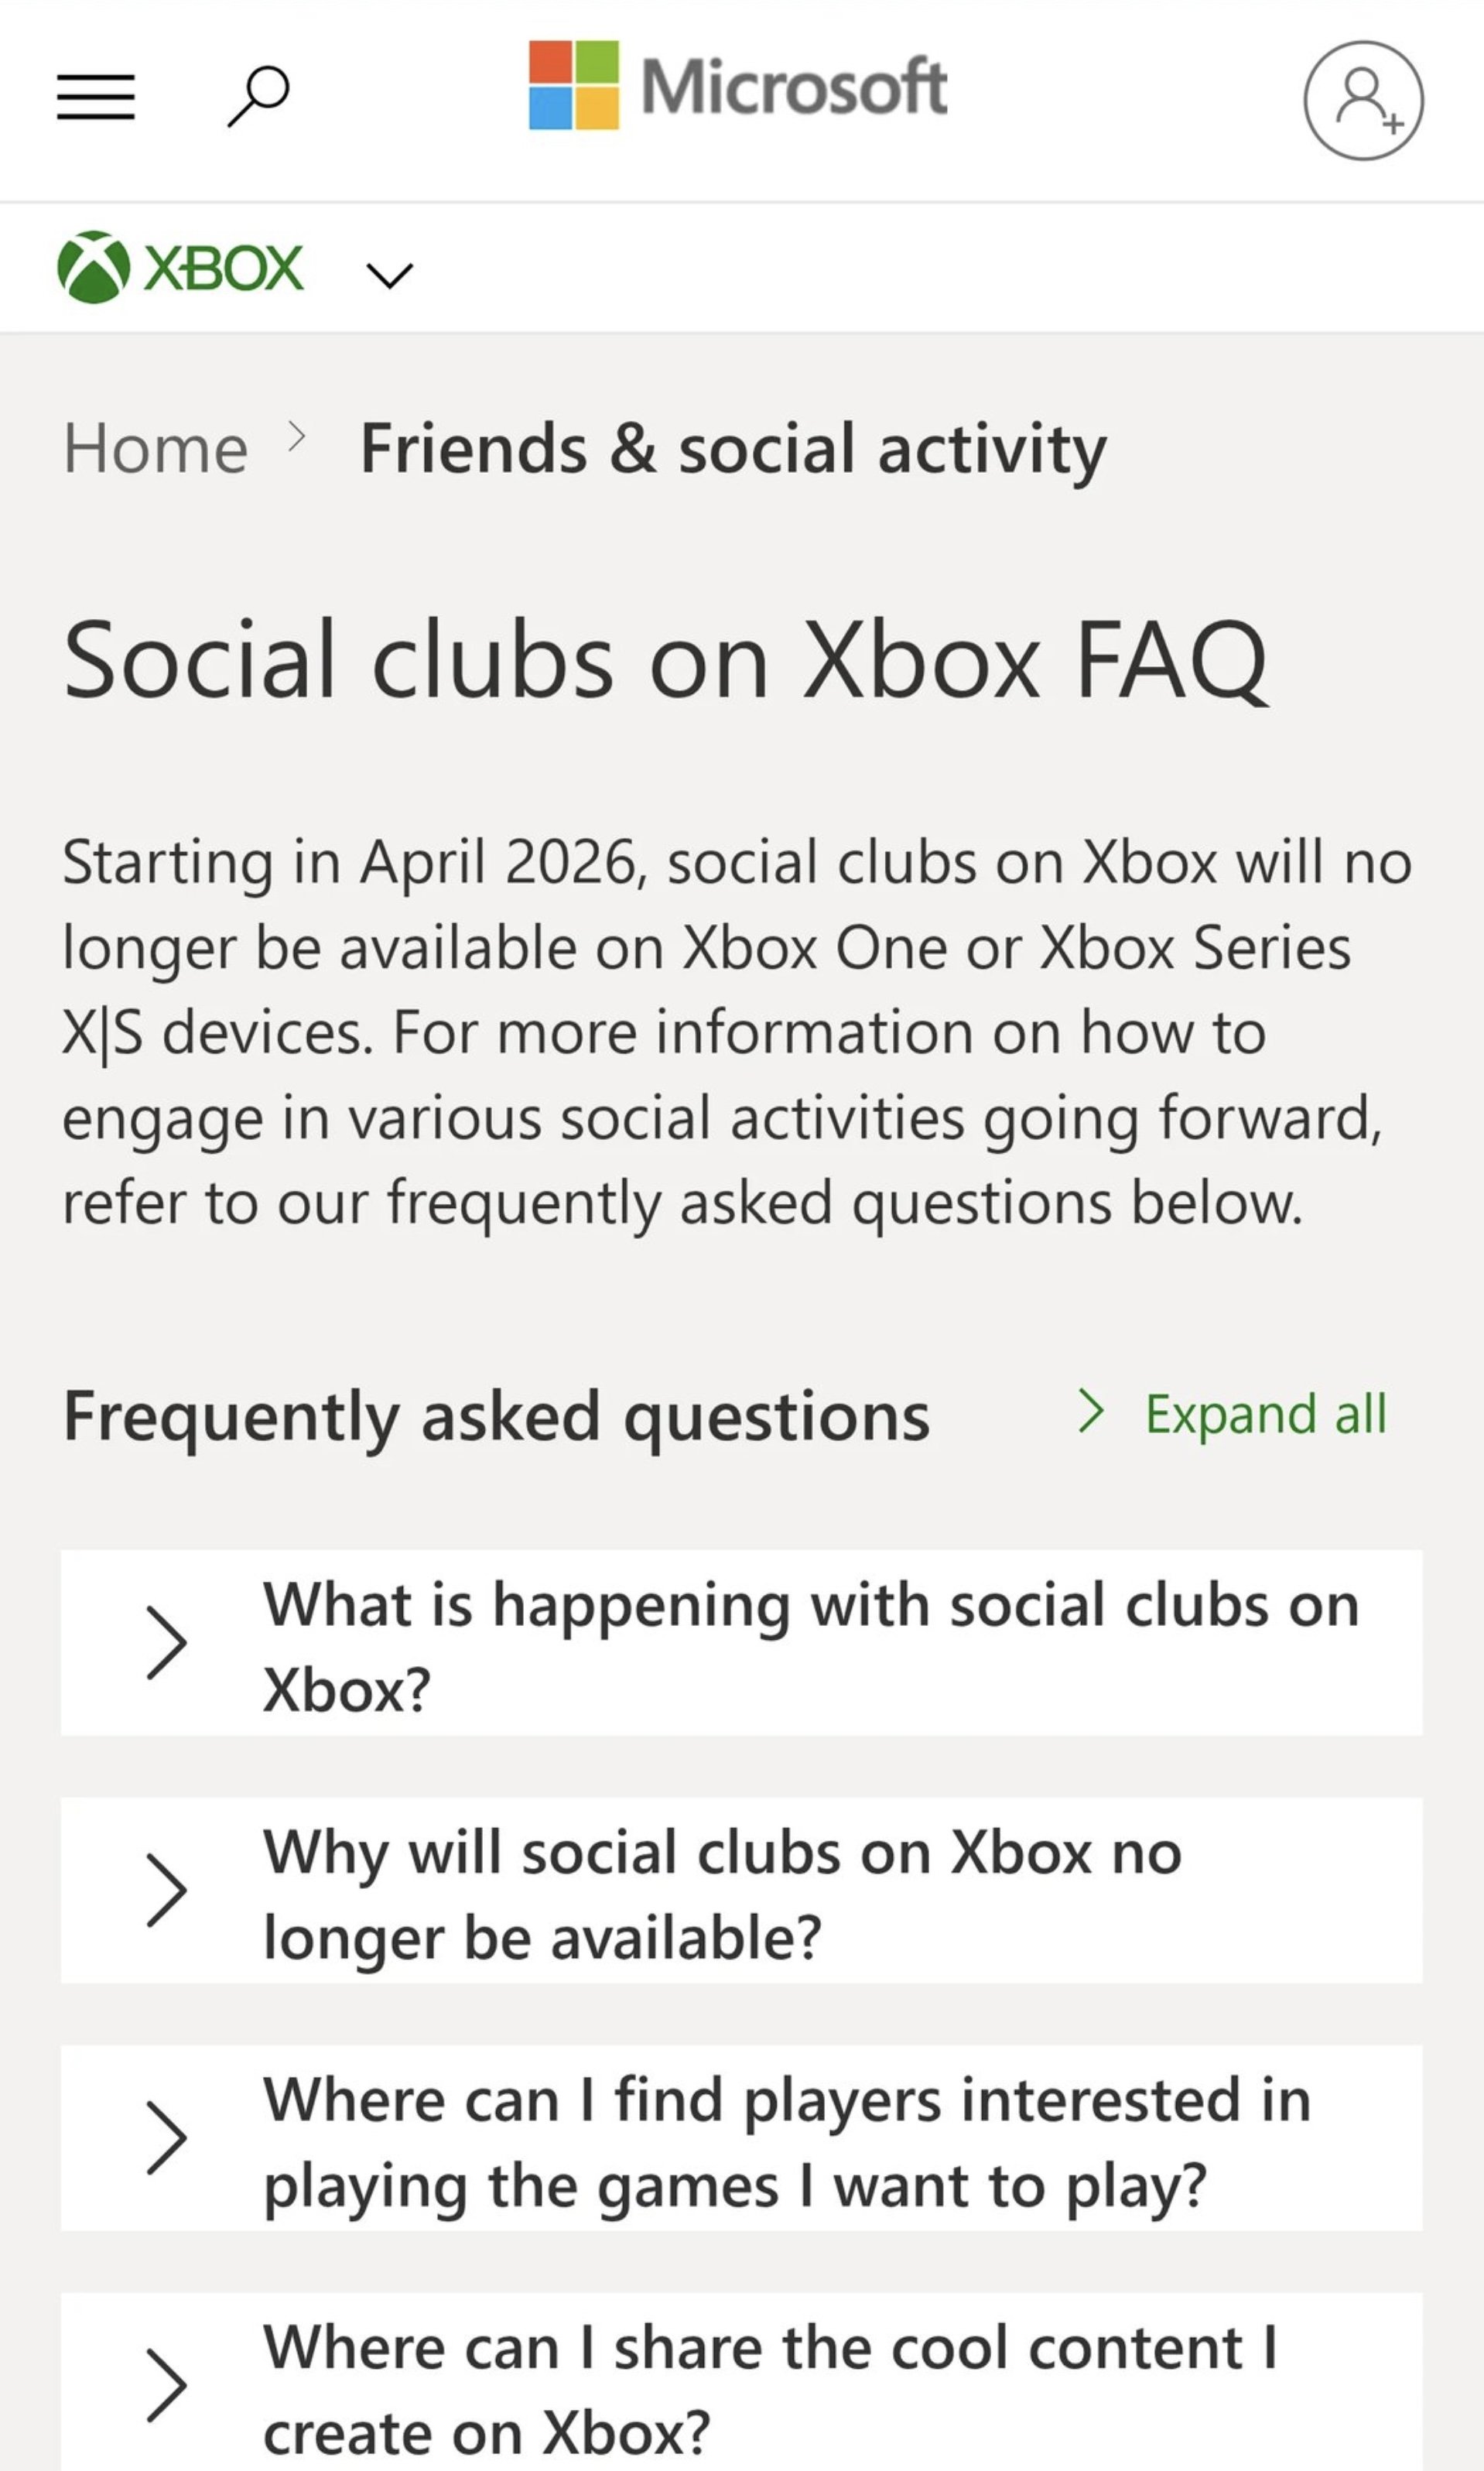Expand chevron for "Why will social clubs" question
The image size is (1484, 2471).
[166, 1890]
